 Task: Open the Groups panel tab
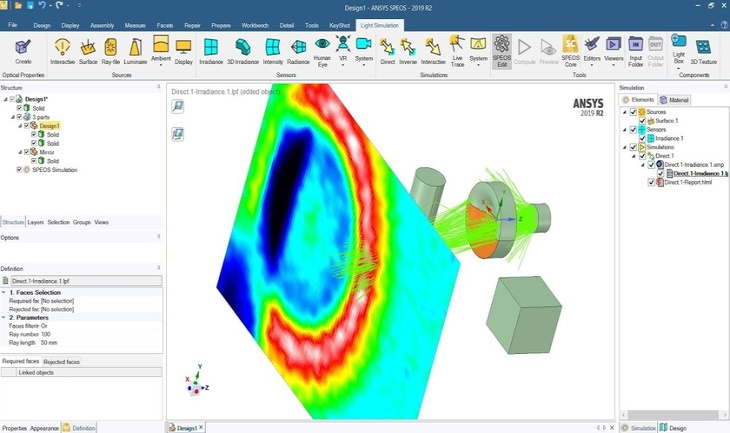click(82, 223)
